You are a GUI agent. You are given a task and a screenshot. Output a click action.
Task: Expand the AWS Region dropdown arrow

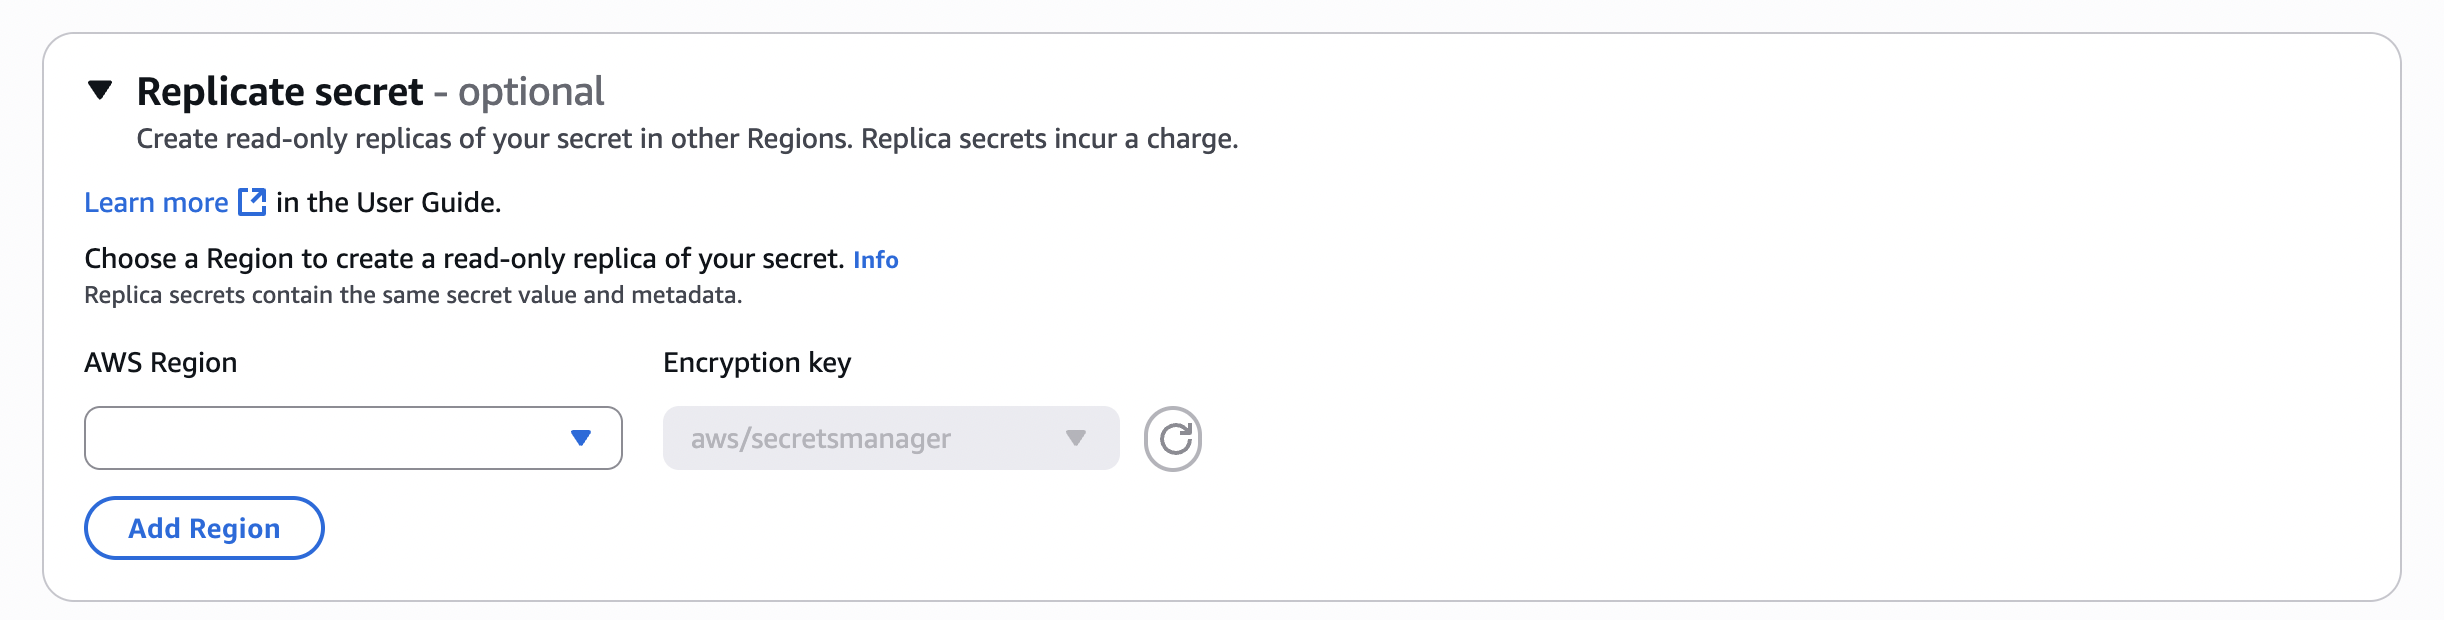(581, 438)
